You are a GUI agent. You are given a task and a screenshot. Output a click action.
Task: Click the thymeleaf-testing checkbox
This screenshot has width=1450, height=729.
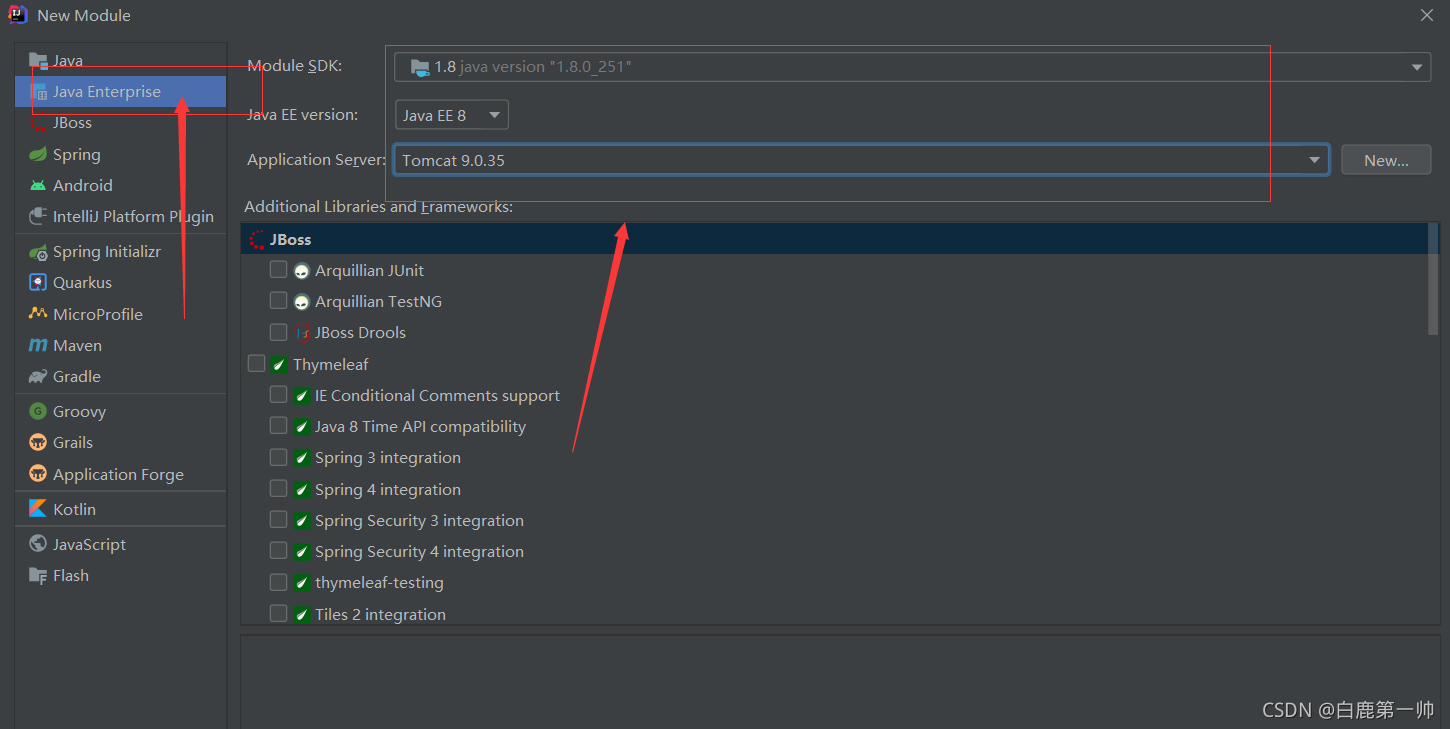click(x=279, y=582)
